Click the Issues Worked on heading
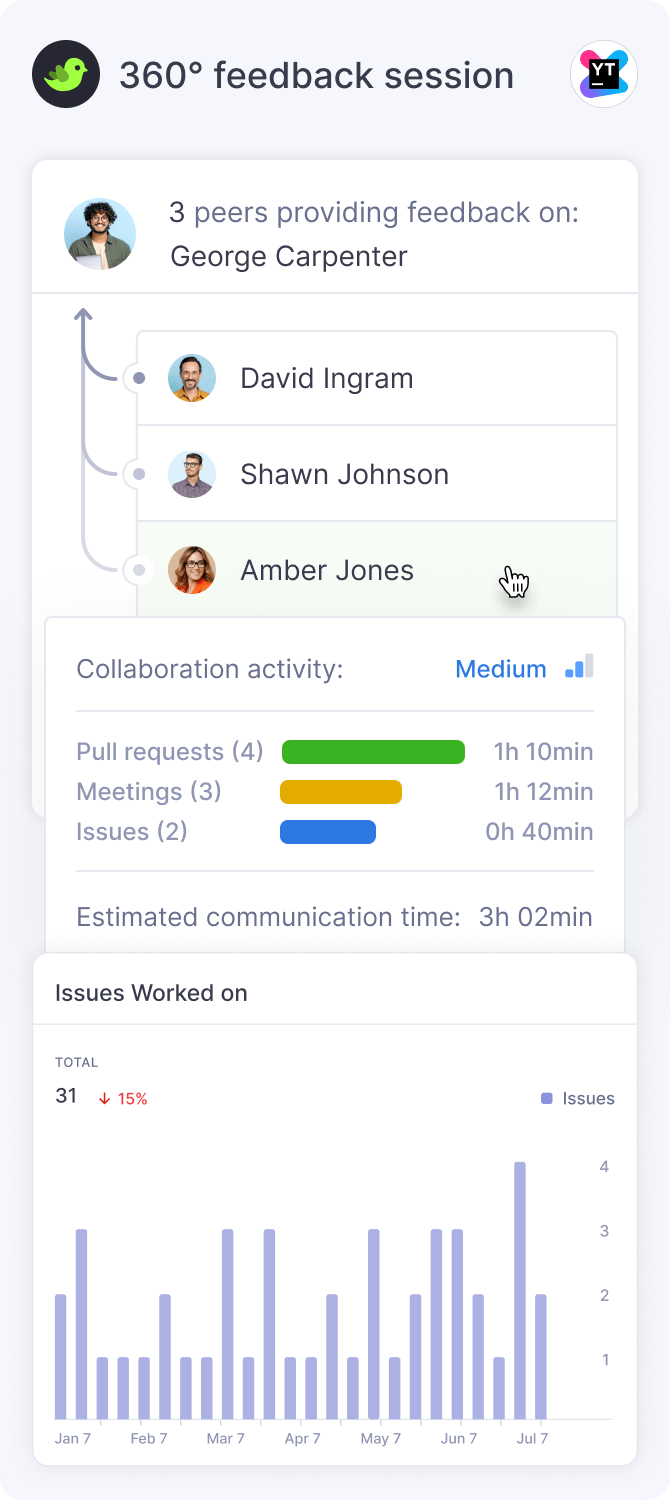This screenshot has width=670, height=1500. coord(151,993)
